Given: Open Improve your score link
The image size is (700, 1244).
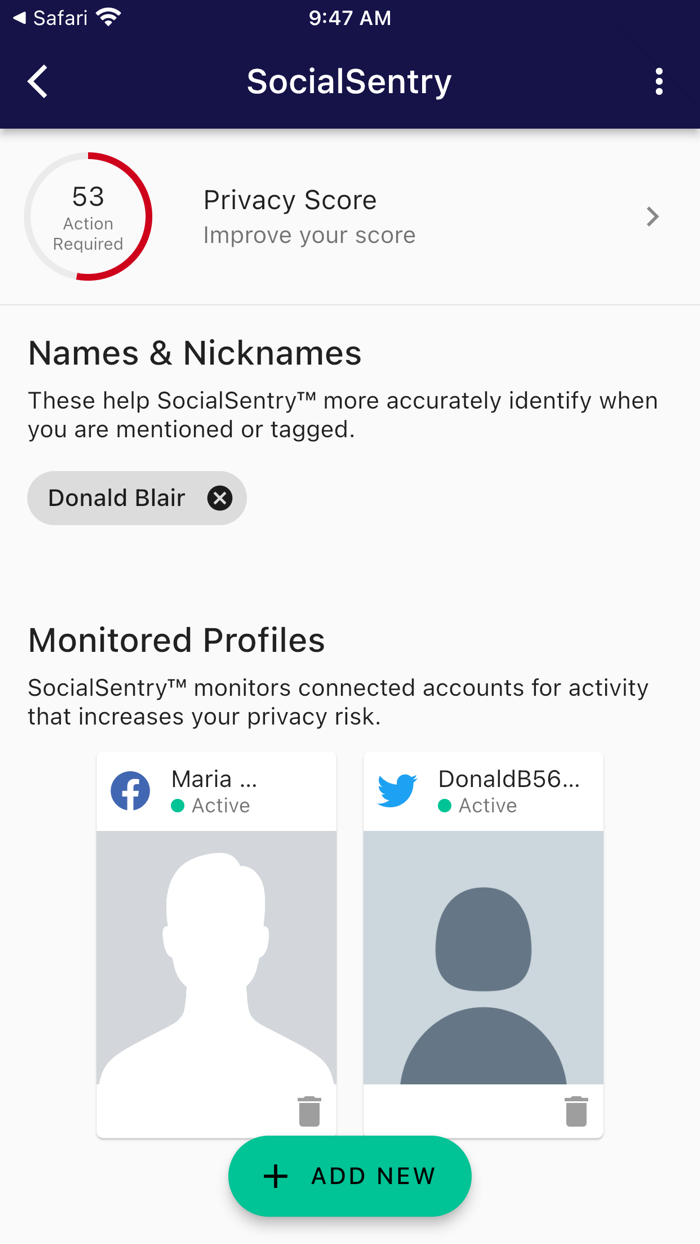Looking at the screenshot, I should pos(309,234).
